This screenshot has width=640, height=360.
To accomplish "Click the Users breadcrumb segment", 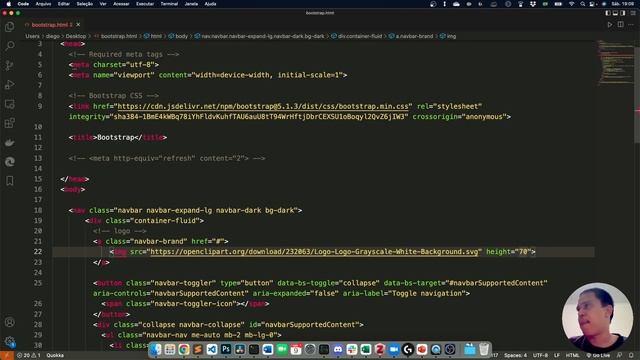I will pos(32,36).
